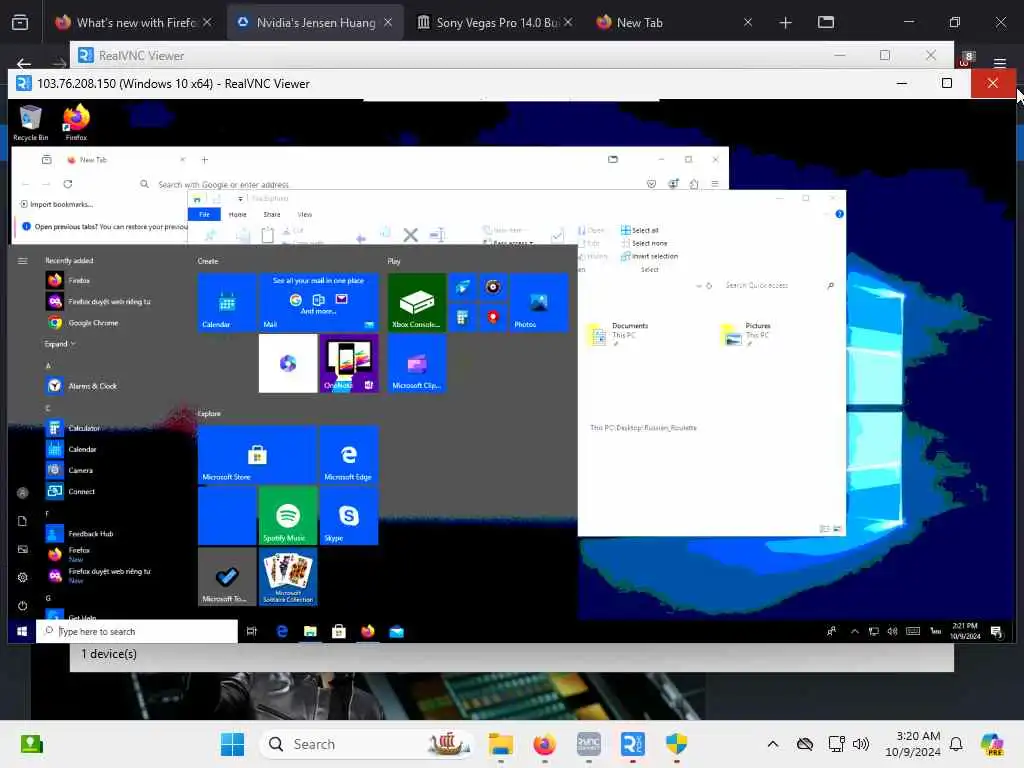This screenshot has width=1024, height=768.
Task: Open the Maps small tile
Action: (x=493, y=318)
